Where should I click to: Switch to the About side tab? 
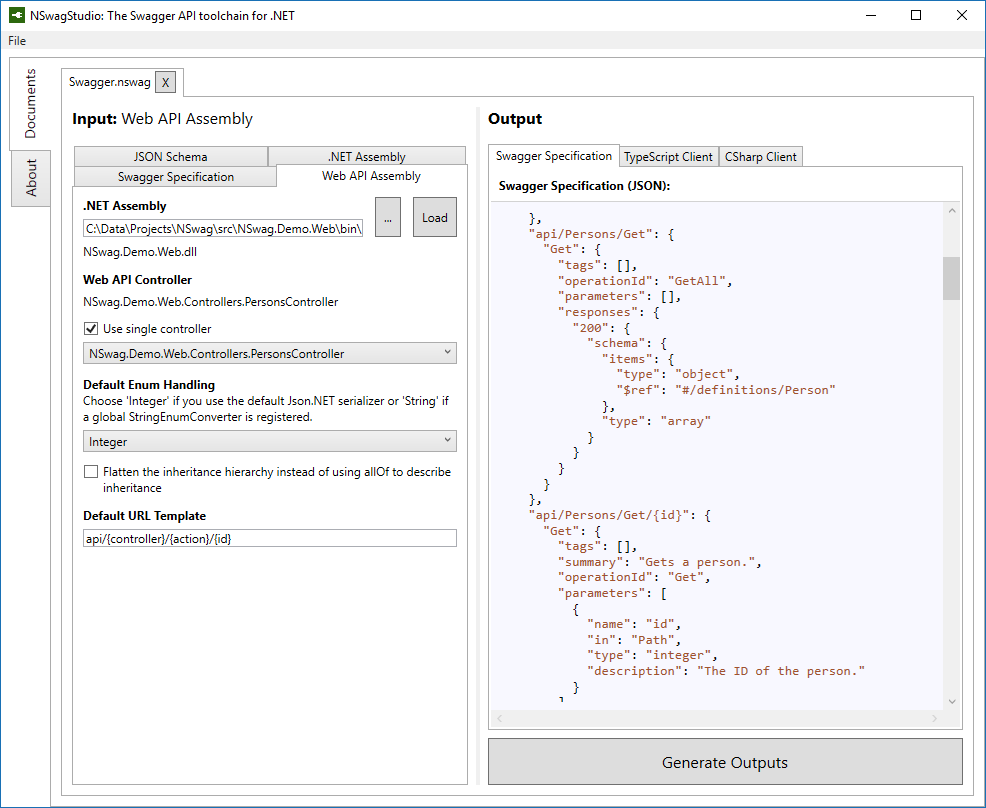(31, 178)
